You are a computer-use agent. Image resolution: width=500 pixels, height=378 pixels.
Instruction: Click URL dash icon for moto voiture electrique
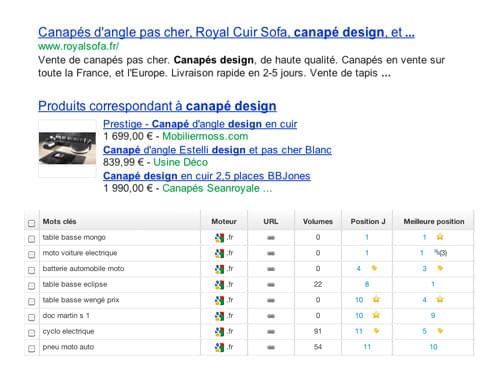click(271, 253)
